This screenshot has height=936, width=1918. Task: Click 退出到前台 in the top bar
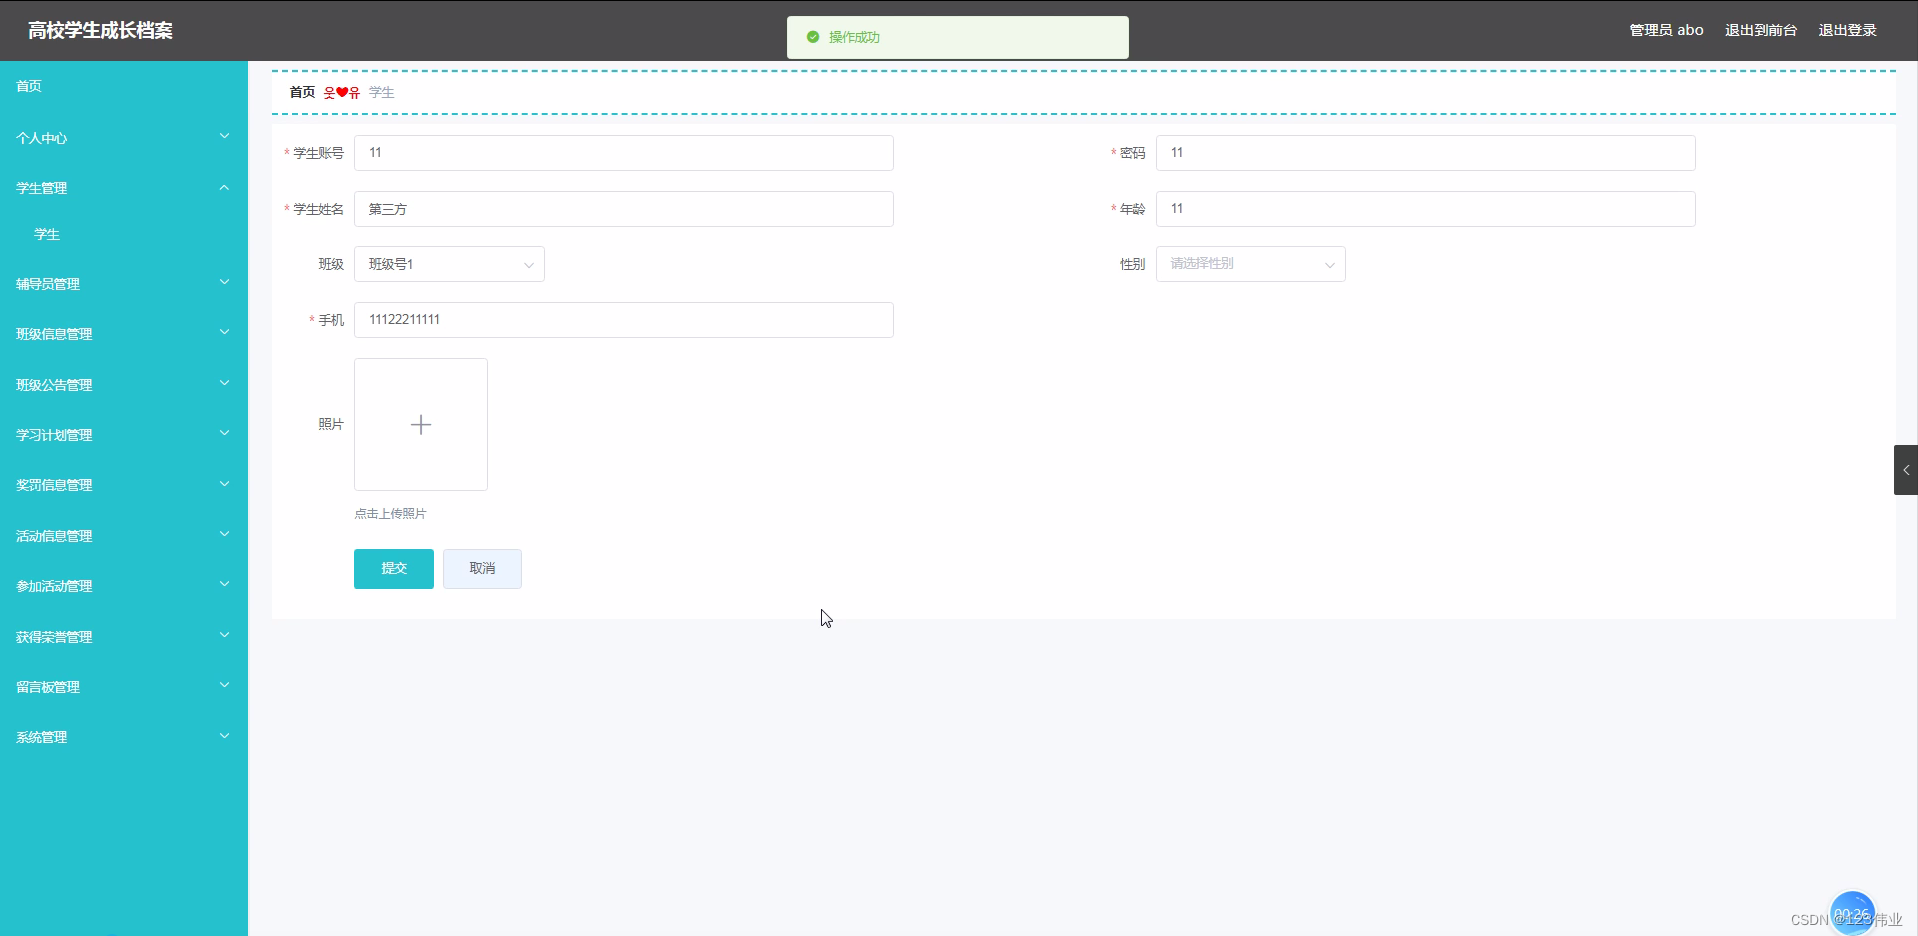[x=1759, y=30]
